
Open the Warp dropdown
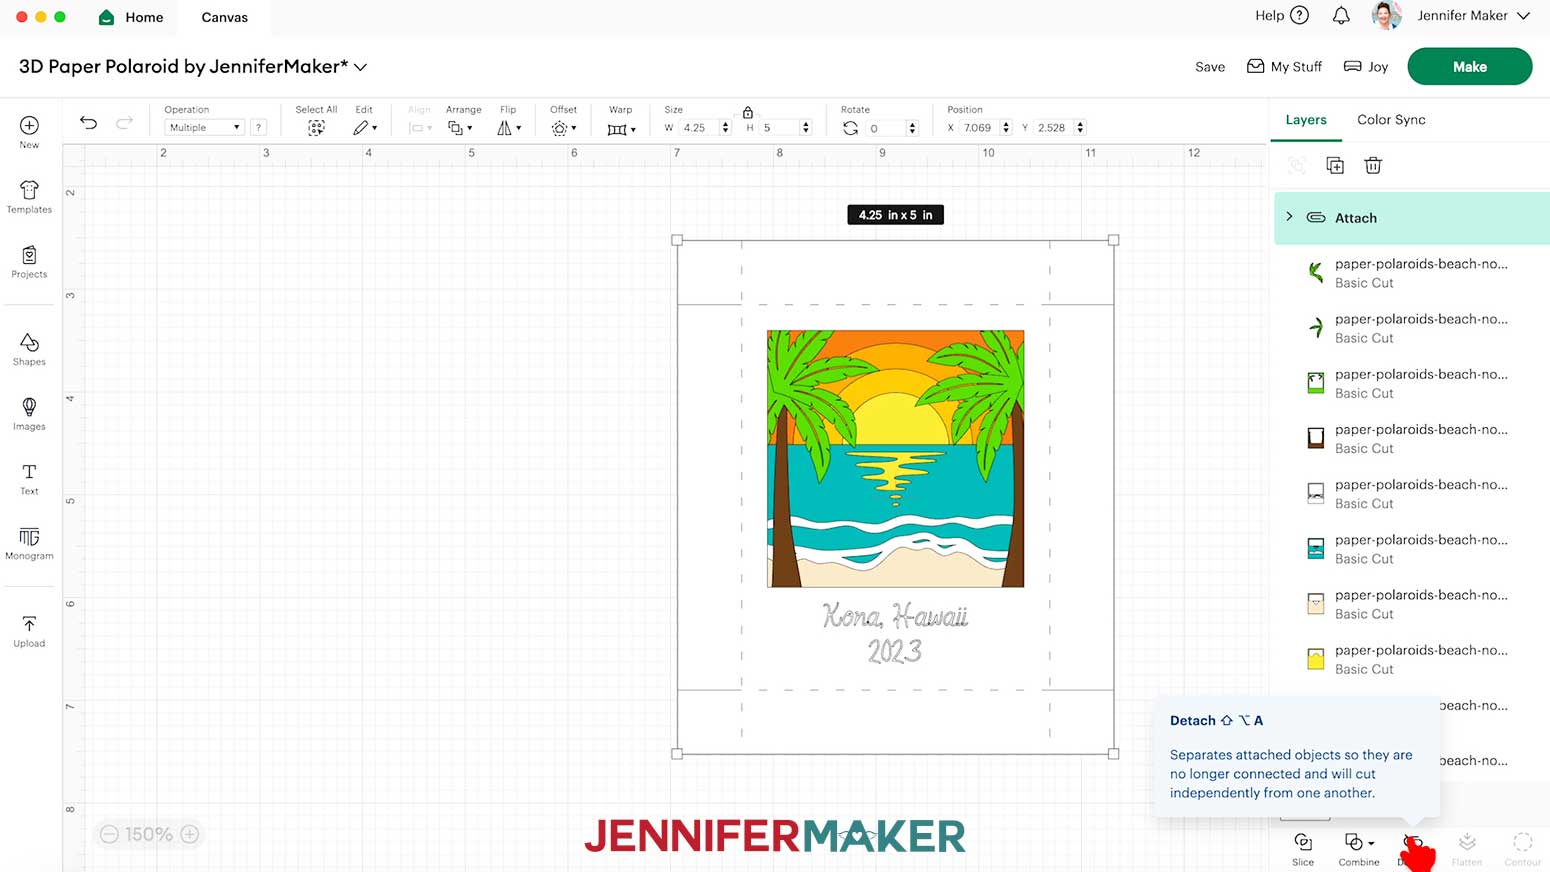pyautogui.click(x=621, y=128)
